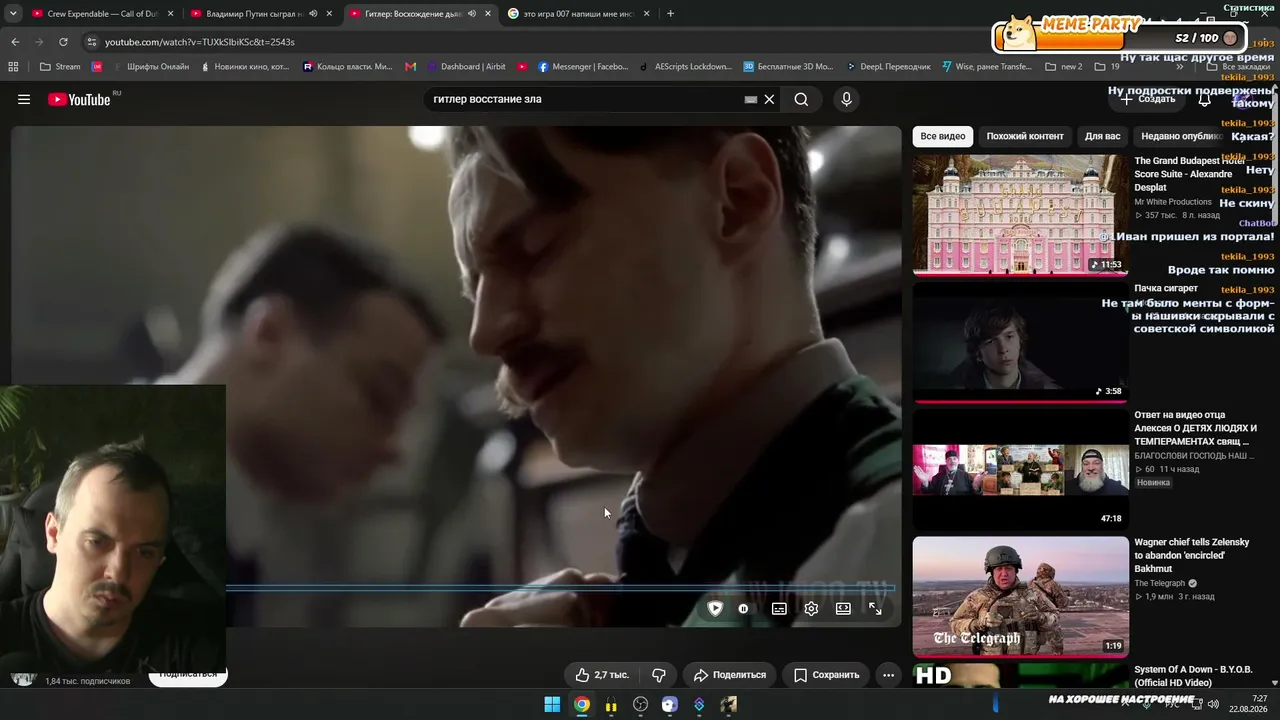Save video with Сохранить button
The height and width of the screenshot is (720, 1280).
pyautogui.click(x=826, y=675)
